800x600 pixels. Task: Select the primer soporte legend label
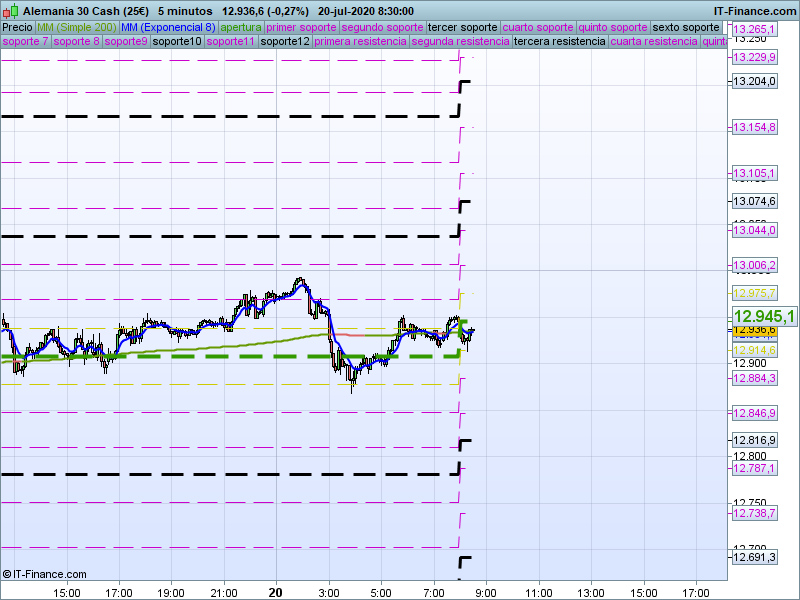tap(302, 27)
